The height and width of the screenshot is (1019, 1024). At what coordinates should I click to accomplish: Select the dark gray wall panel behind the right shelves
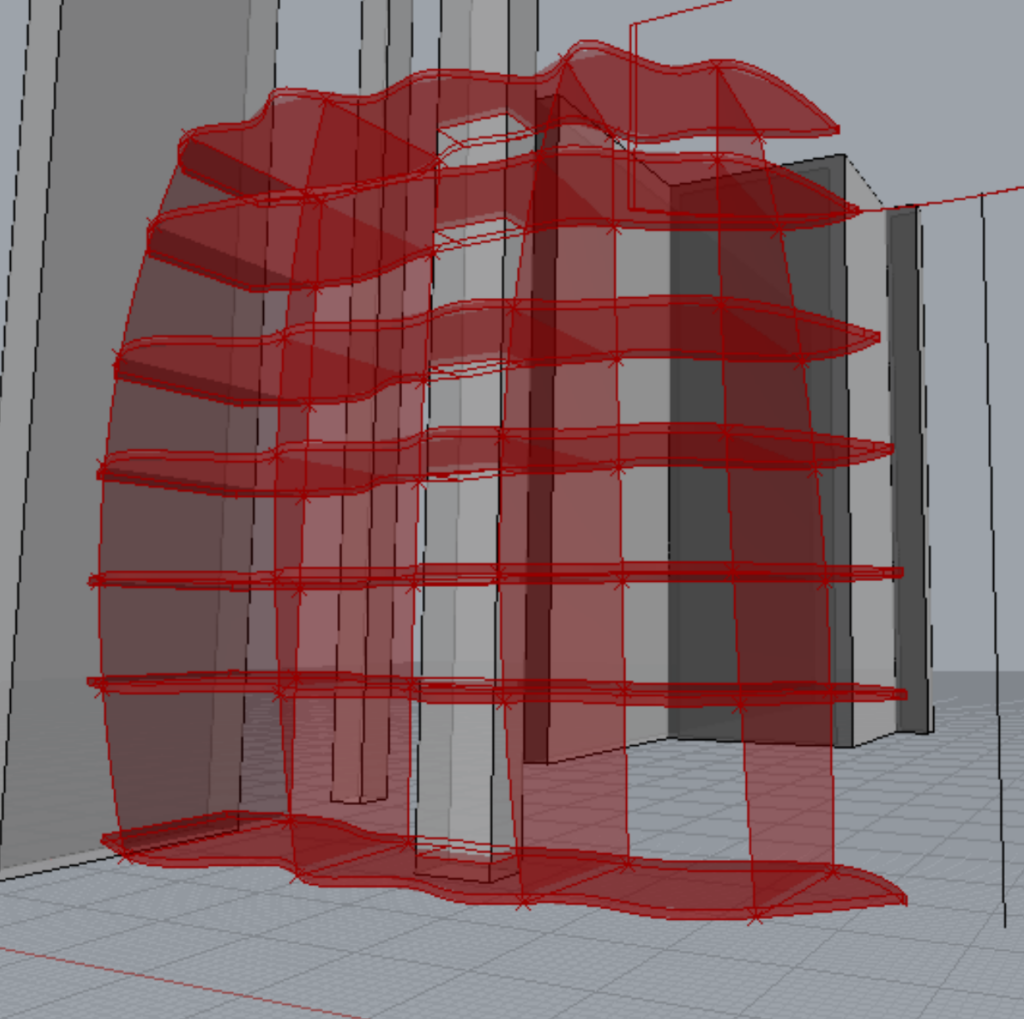pyautogui.click(x=761, y=451)
